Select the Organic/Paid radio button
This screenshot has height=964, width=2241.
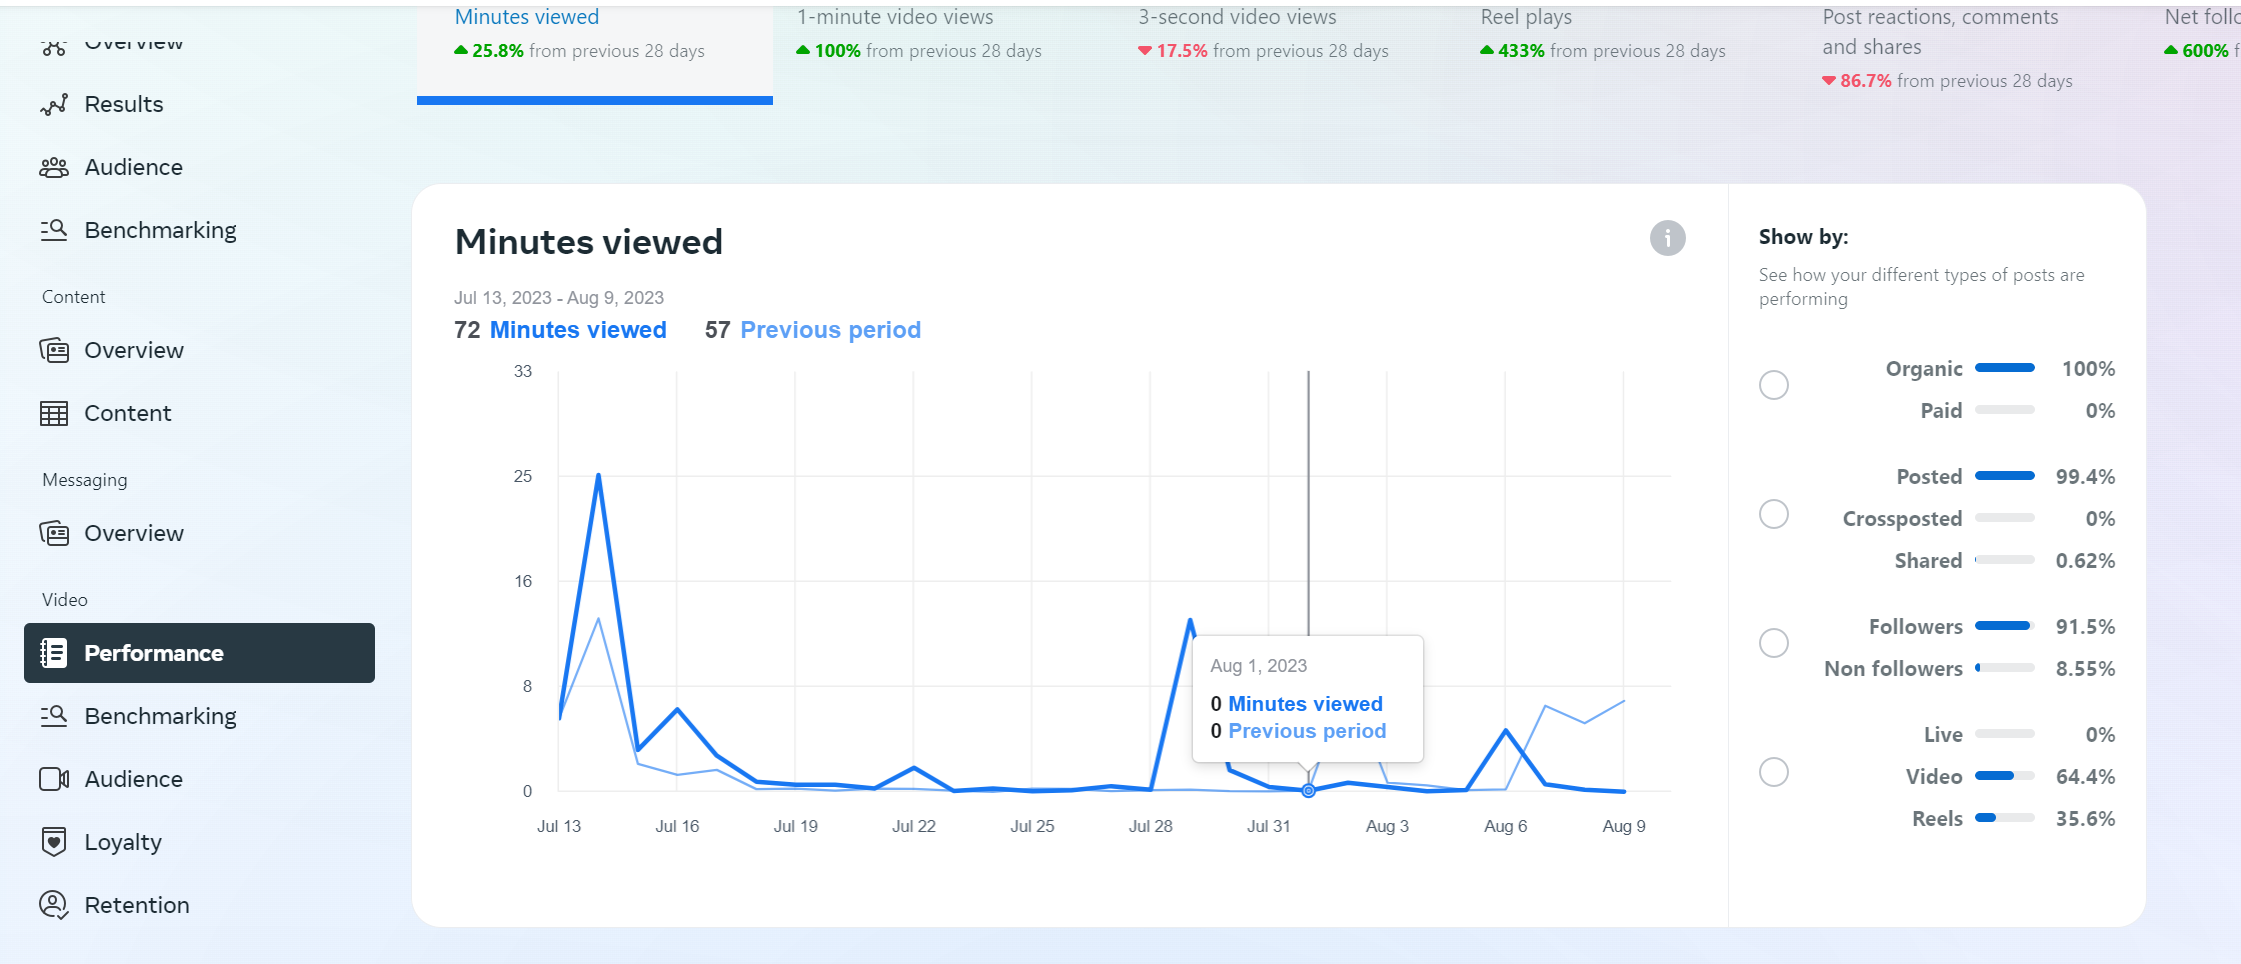click(1773, 385)
